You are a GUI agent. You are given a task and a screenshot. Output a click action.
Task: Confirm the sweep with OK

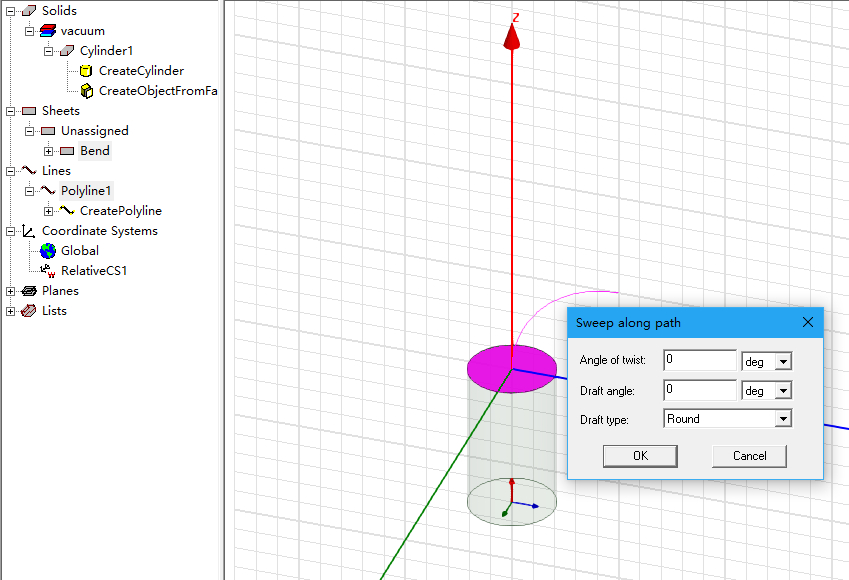(640, 456)
